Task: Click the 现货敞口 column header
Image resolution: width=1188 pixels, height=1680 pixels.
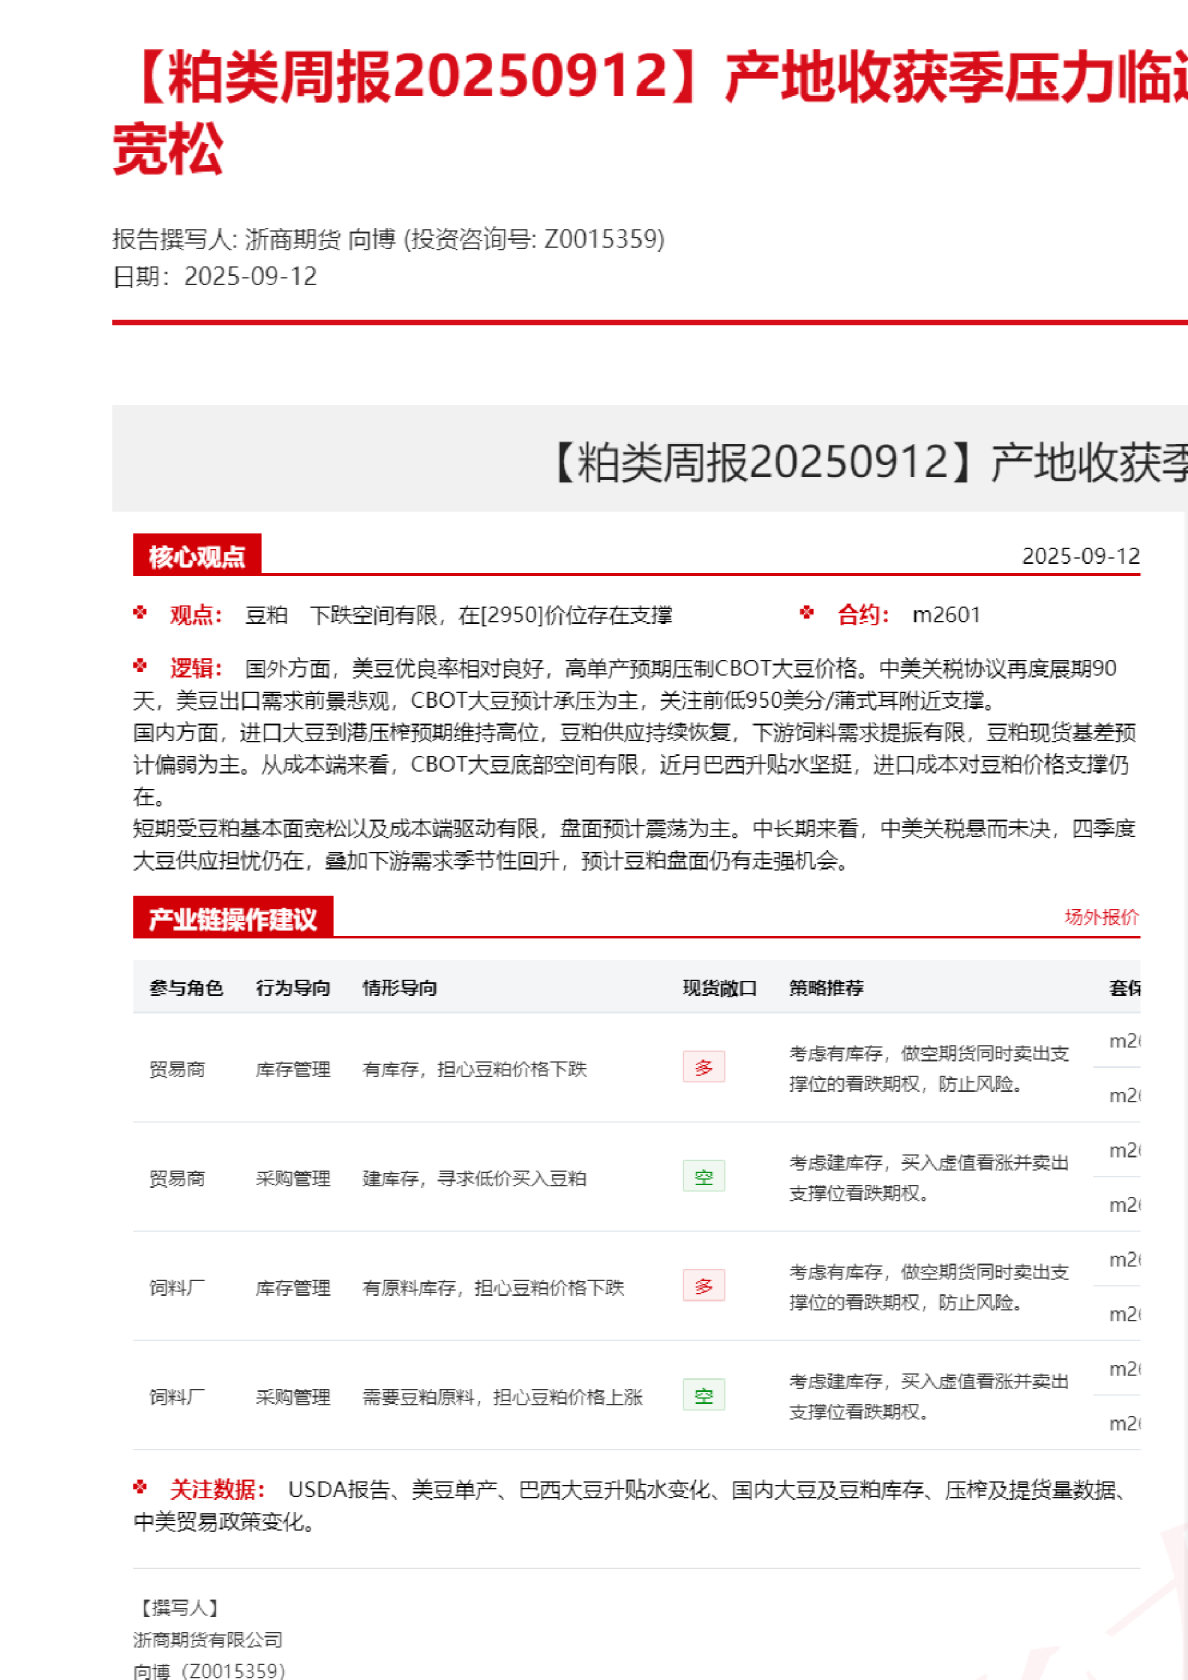Action: (x=720, y=988)
